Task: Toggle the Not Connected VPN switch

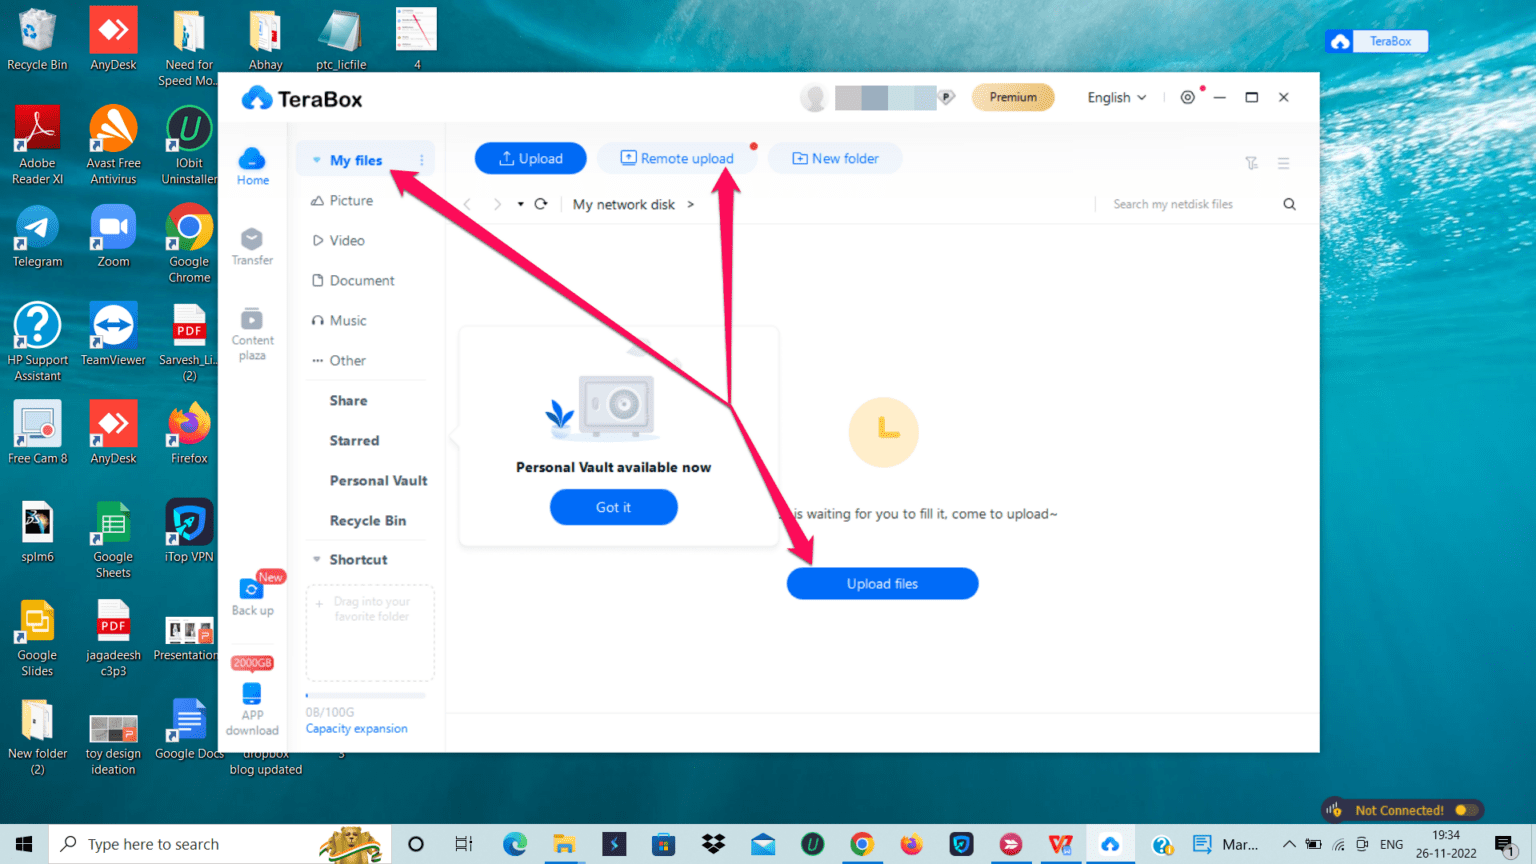Action: click(x=1466, y=810)
